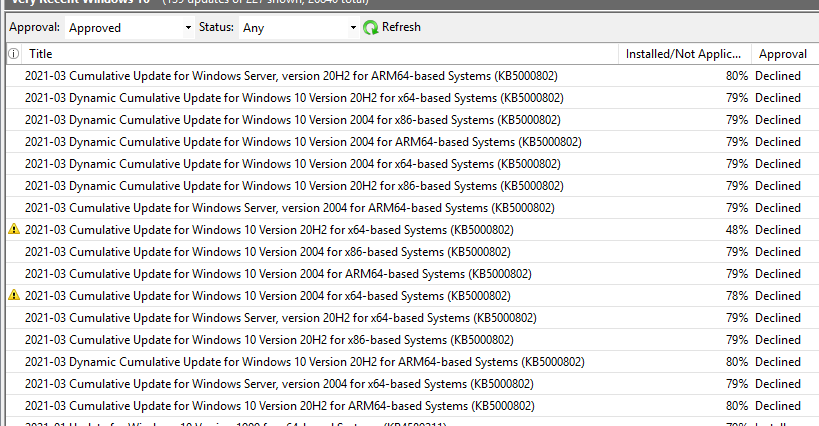
Task: Click warning icon on Windows 10 20H2 x64 Cumulative row
Action: pos(14,229)
